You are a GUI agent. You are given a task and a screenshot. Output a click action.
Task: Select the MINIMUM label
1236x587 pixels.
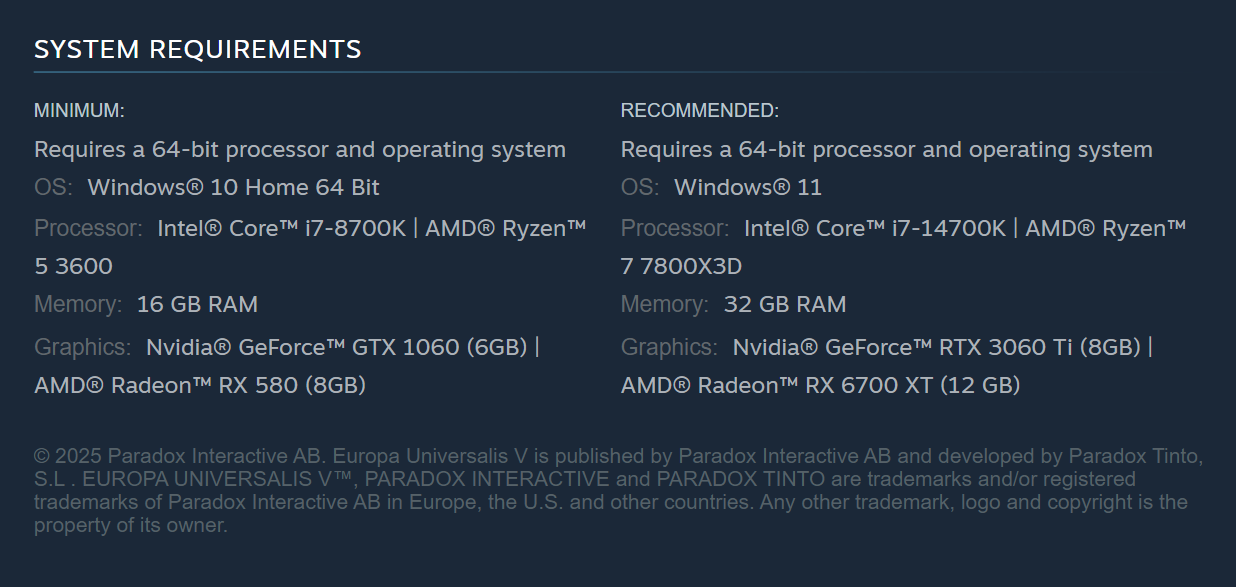click(x=80, y=111)
